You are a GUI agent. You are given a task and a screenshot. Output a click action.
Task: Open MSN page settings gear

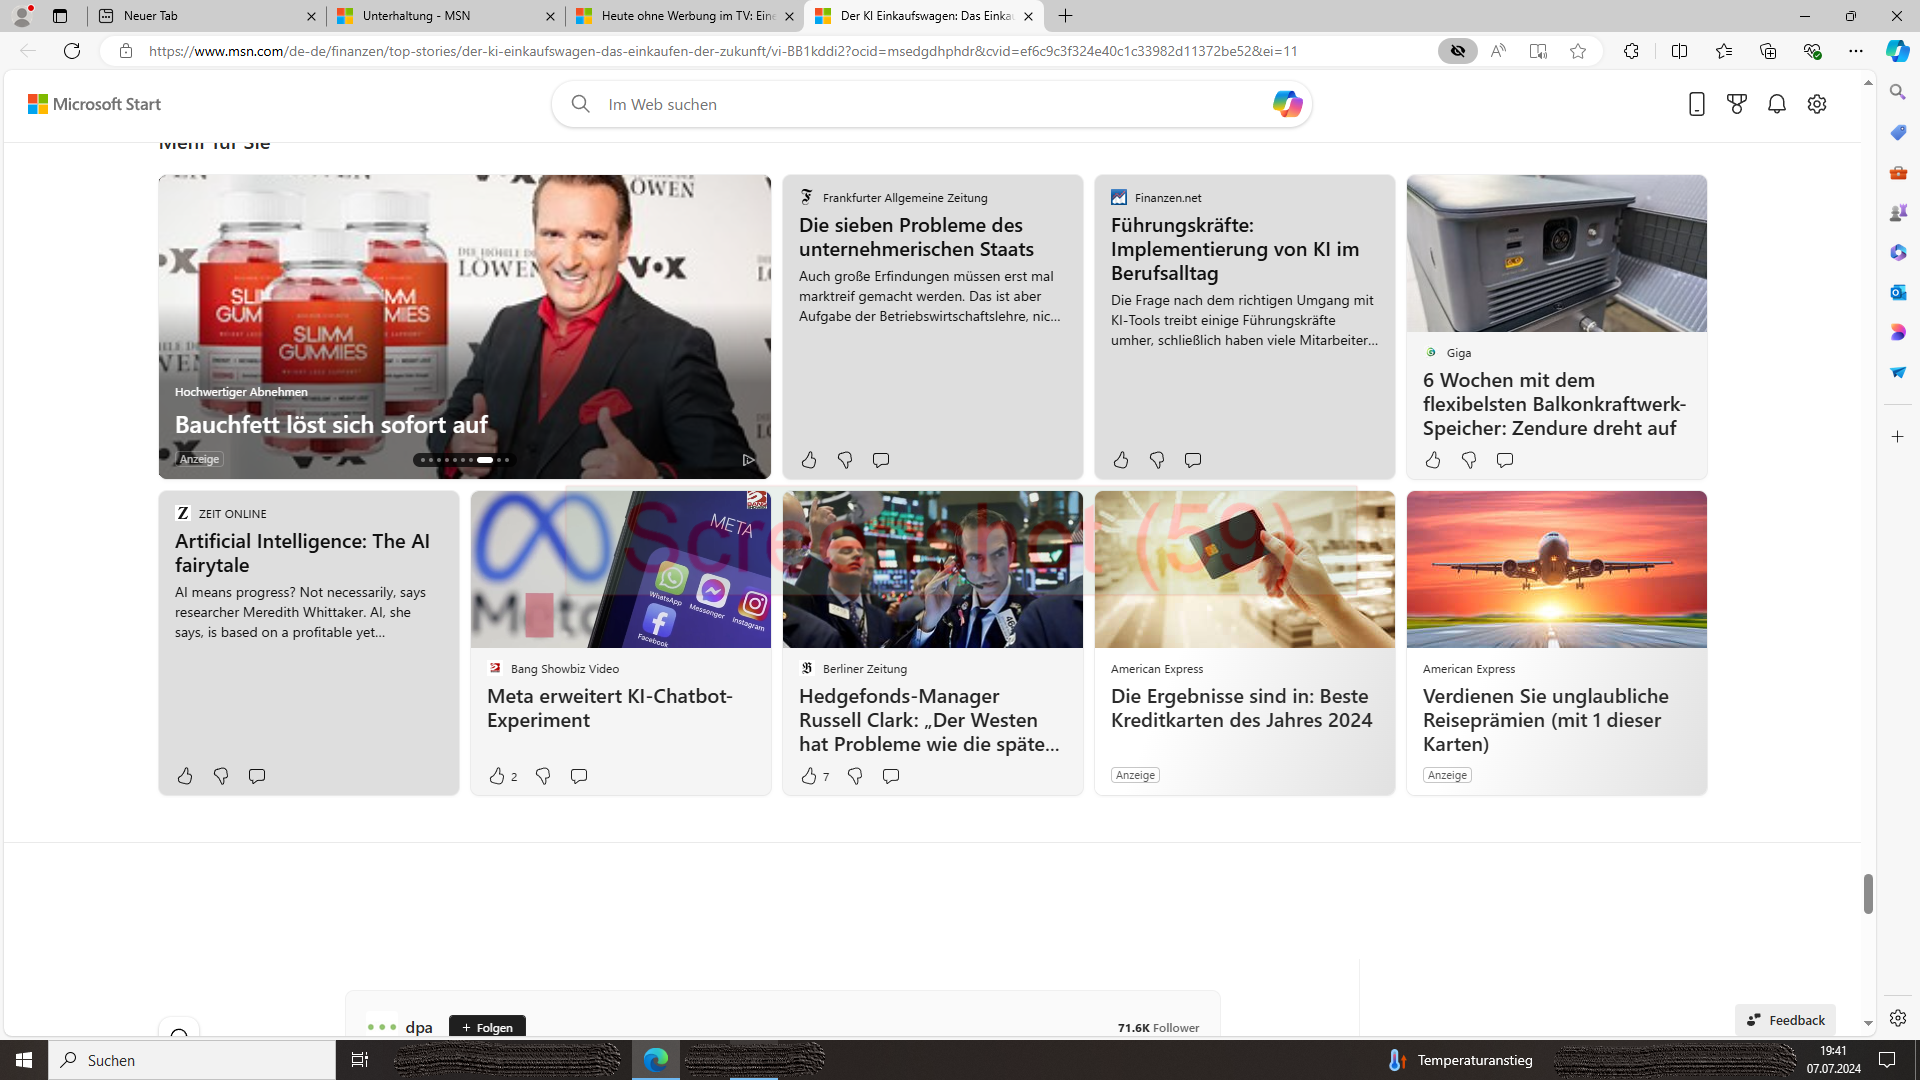tap(1816, 104)
